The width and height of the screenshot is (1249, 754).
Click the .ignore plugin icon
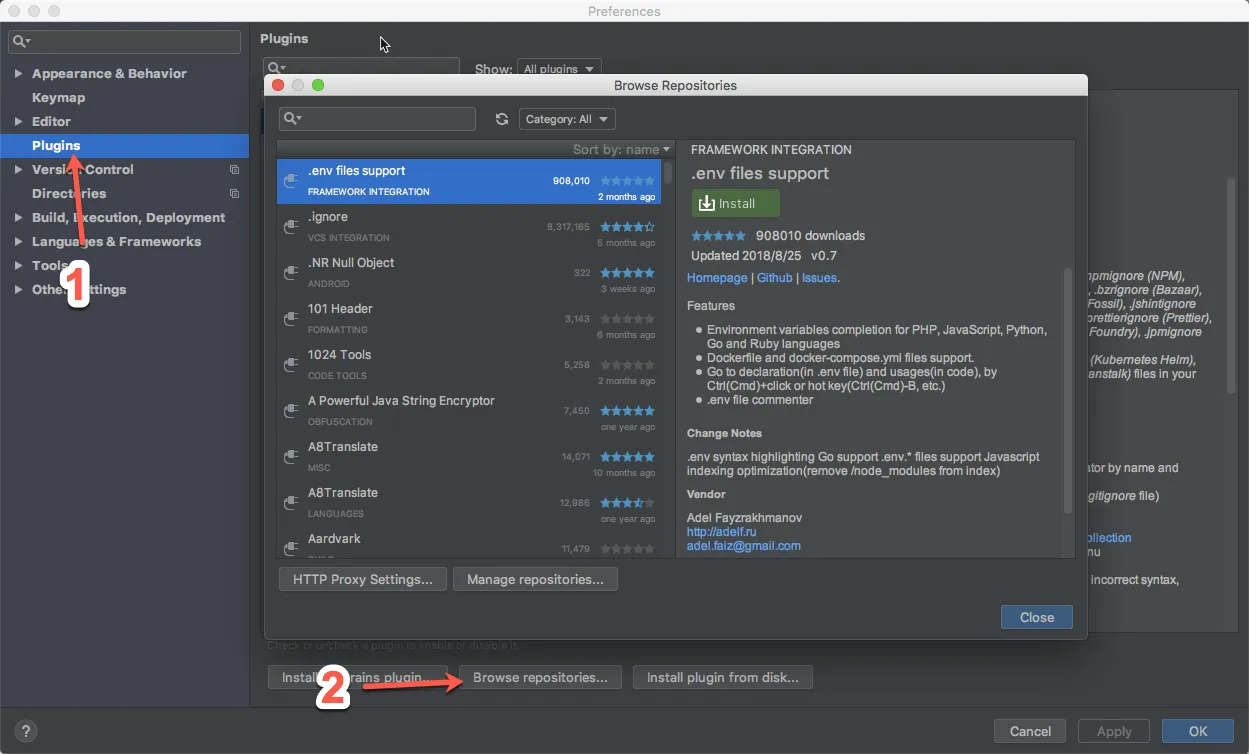tap(291, 227)
